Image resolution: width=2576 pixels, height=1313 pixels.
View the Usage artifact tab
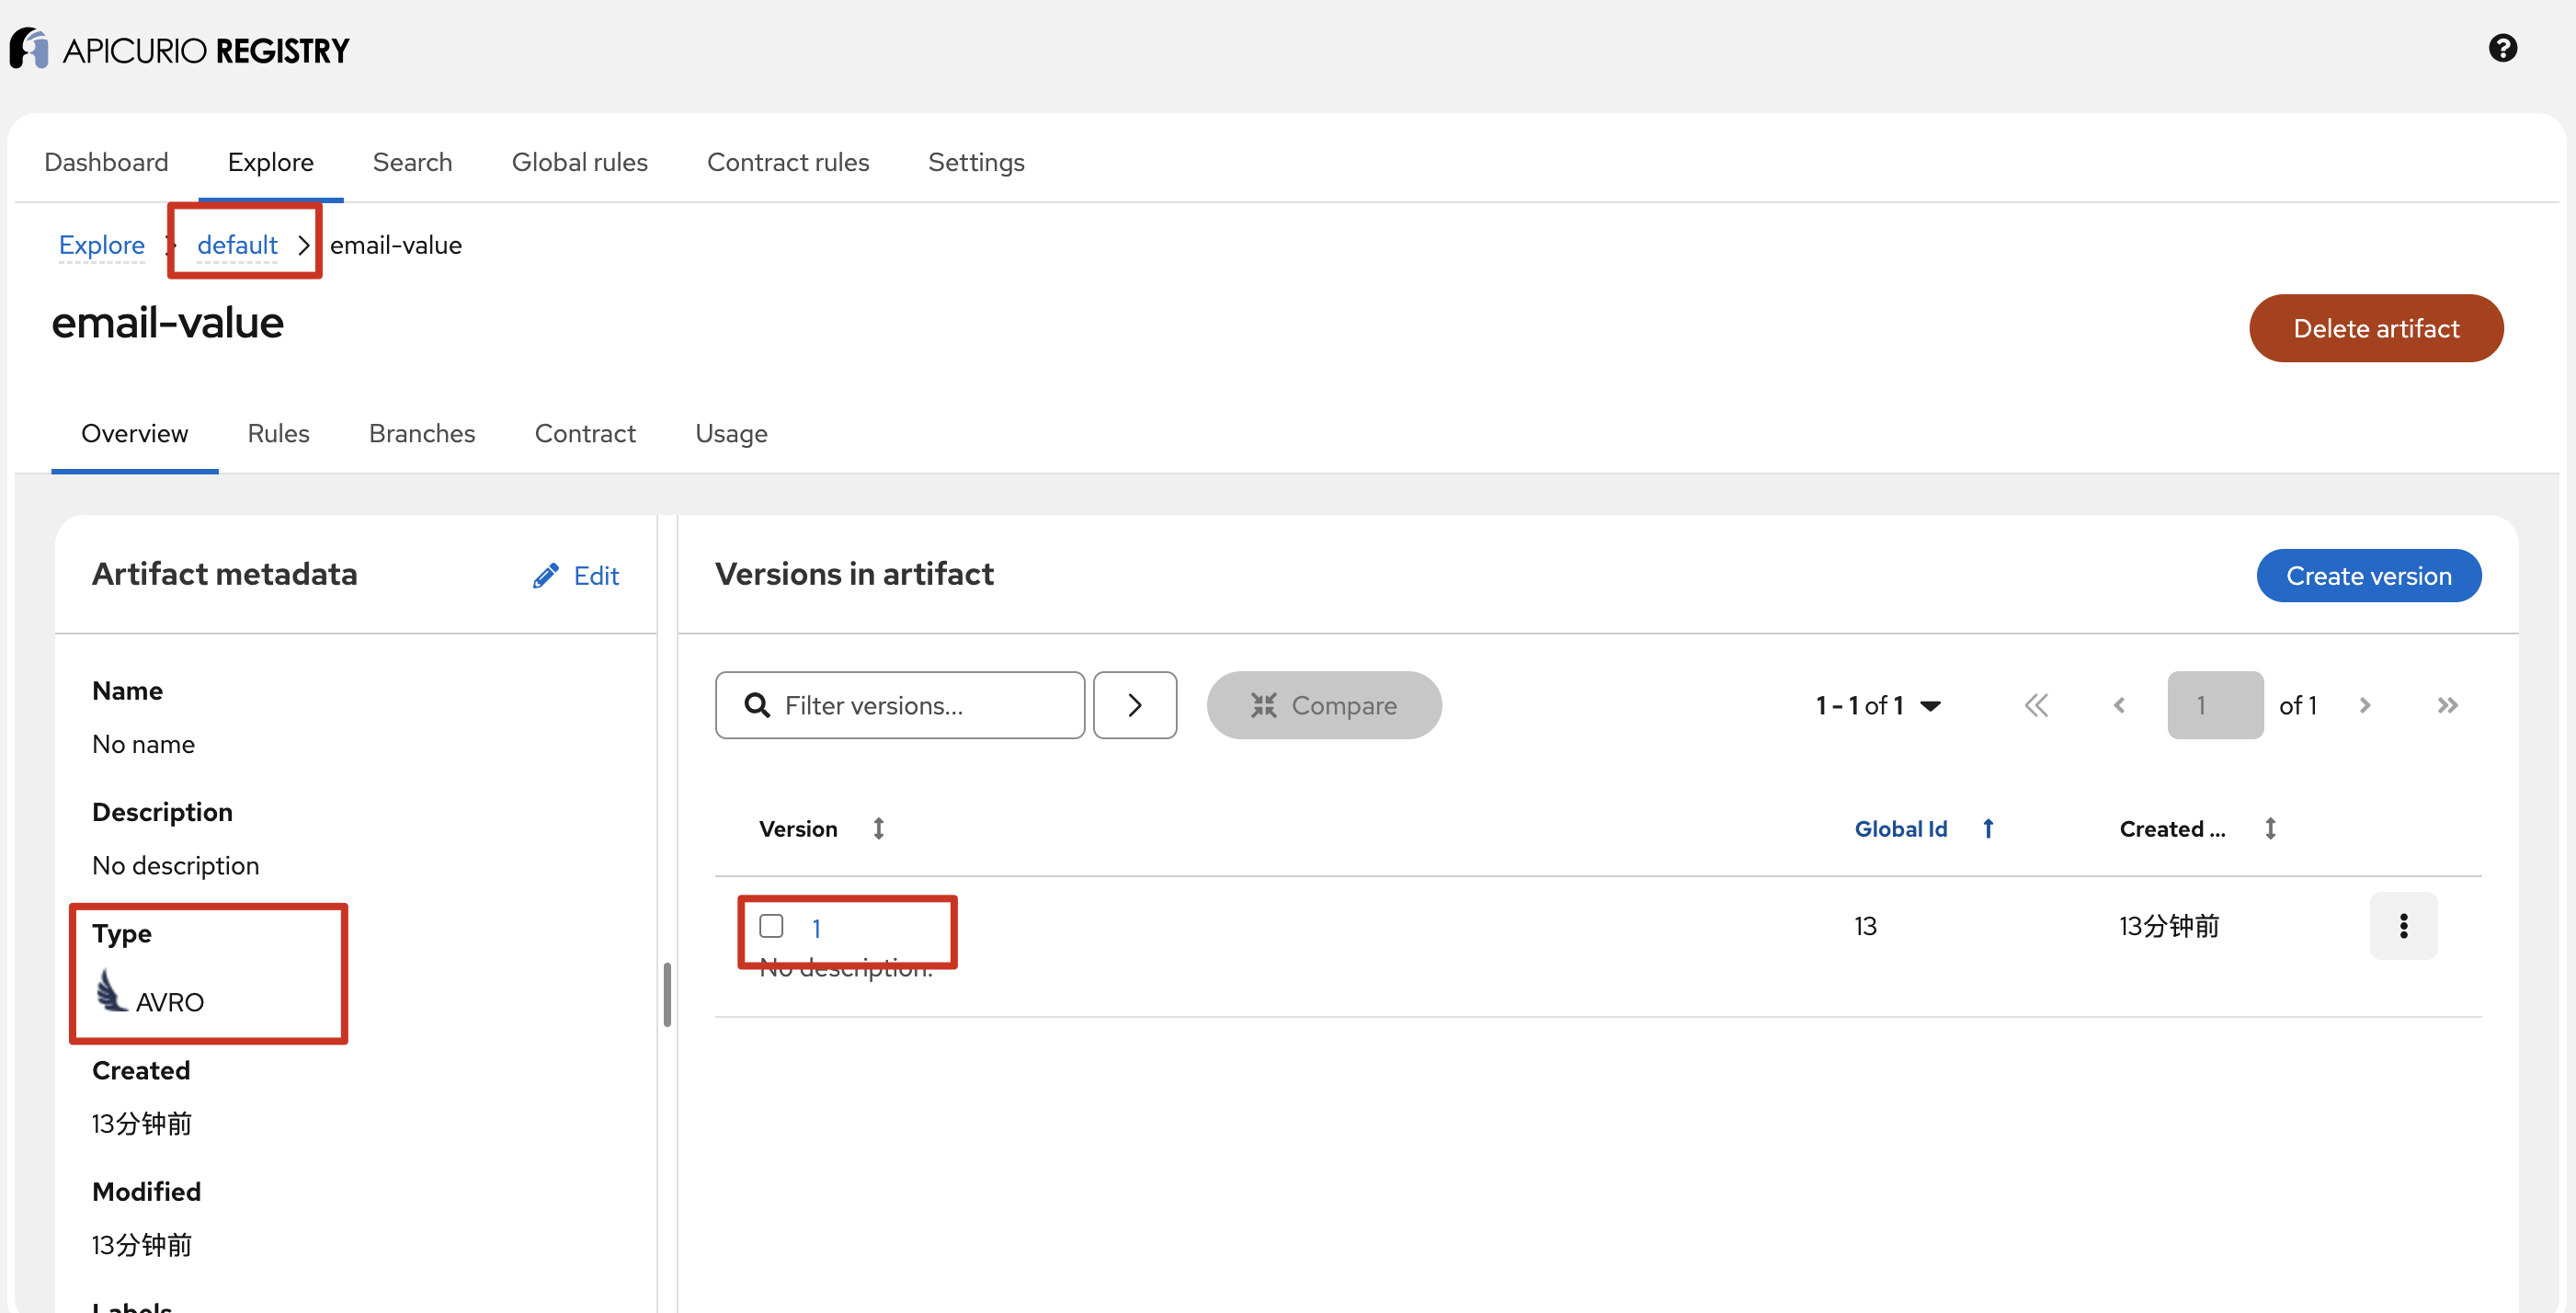coord(731,434)
